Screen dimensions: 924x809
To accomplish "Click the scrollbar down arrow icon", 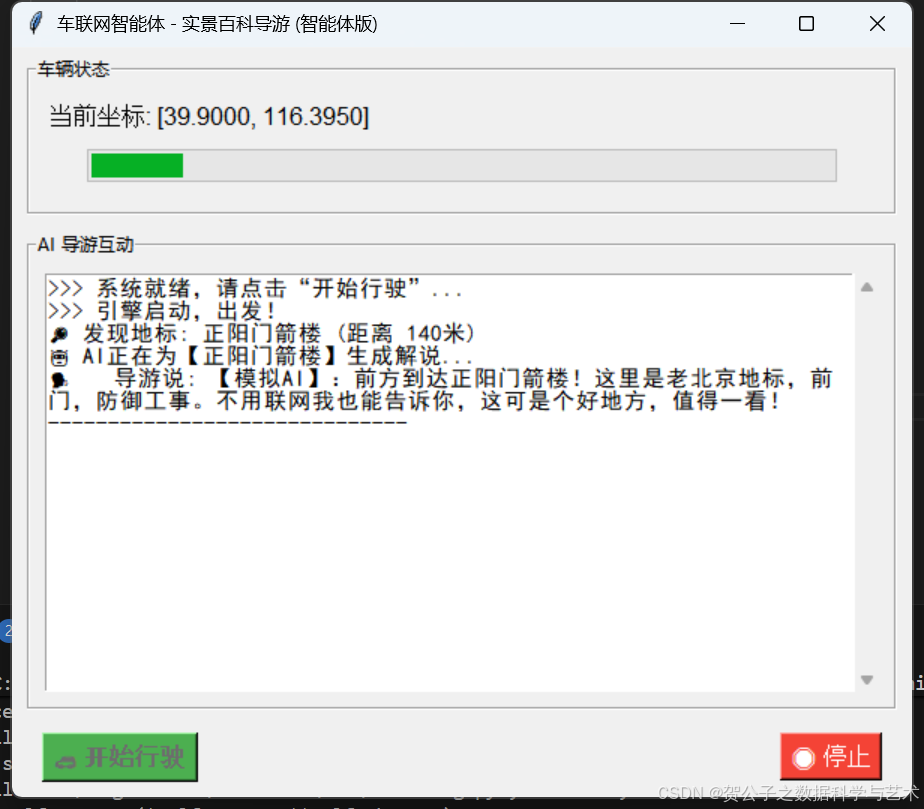I will [866, 679].
